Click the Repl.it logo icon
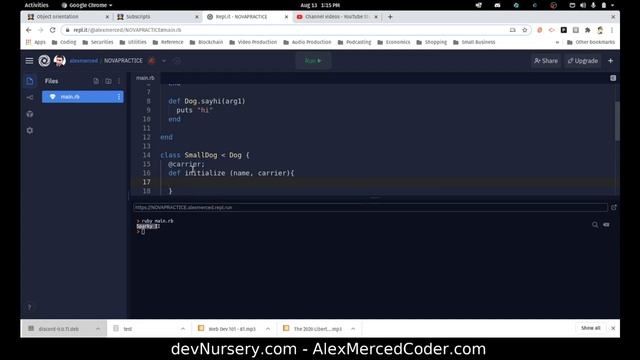The height and width of the screenshot is (360, 640). (x=44, y=61)
